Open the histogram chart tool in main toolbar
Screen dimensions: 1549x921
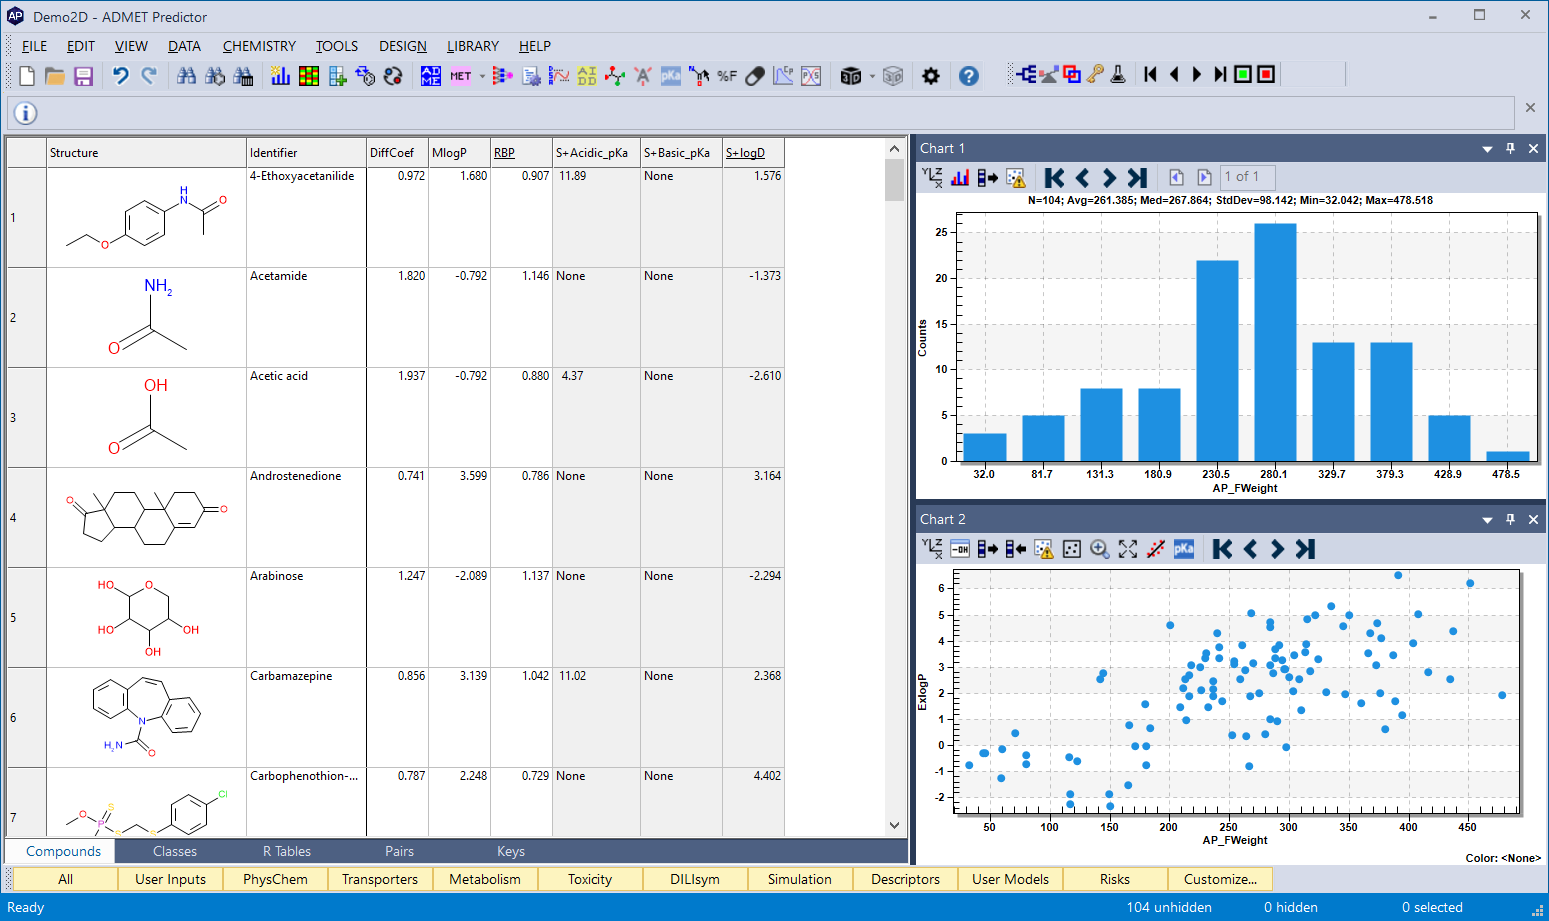tap(281, 76)
